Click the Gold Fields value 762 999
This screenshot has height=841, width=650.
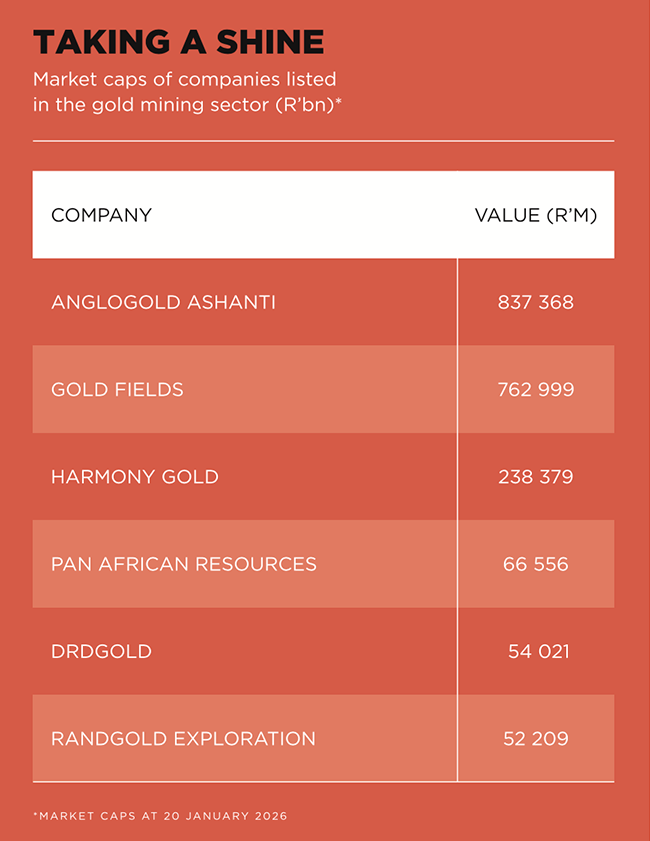tap(536, 389)
